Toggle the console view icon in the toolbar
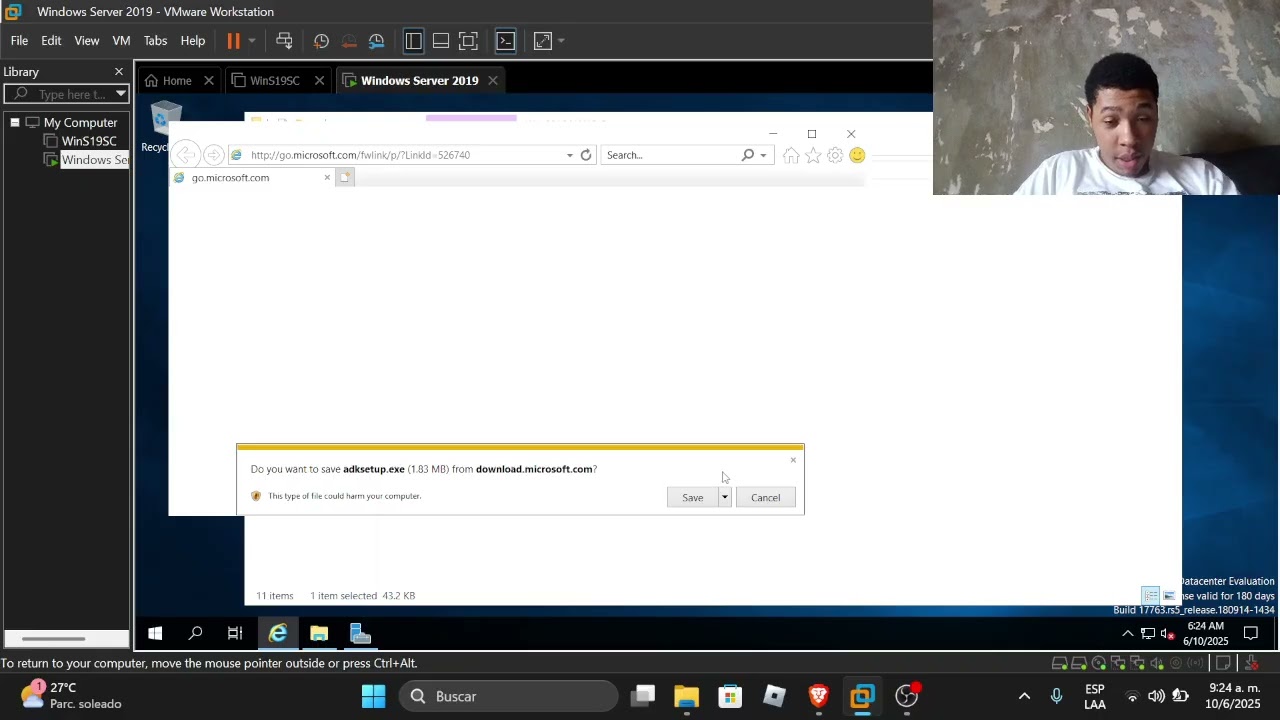Viewport: 1280px width, 720px height. point(505,41)
